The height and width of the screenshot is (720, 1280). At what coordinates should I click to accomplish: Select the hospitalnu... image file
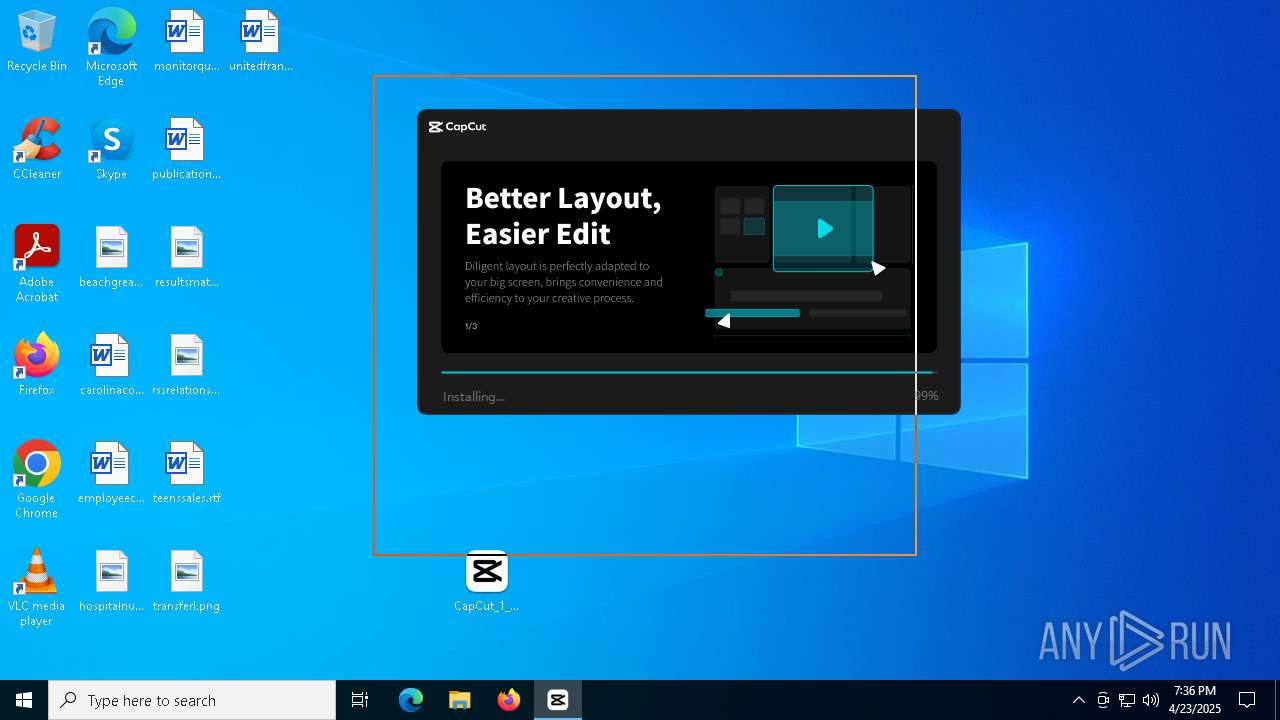(111, 582)
